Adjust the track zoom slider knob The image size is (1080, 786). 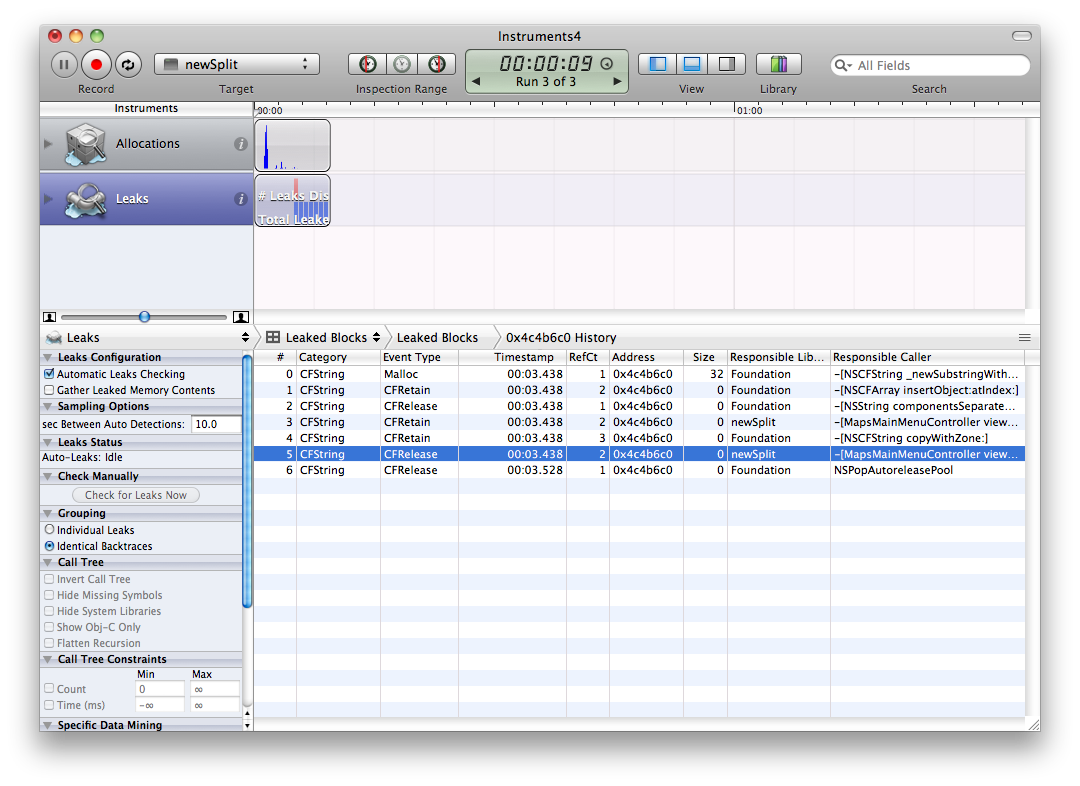pyautogui.click(x=144, y=317)
